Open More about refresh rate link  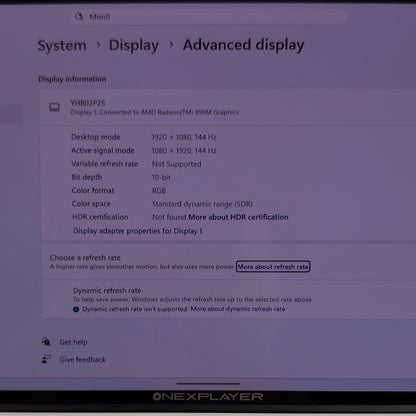273,267
